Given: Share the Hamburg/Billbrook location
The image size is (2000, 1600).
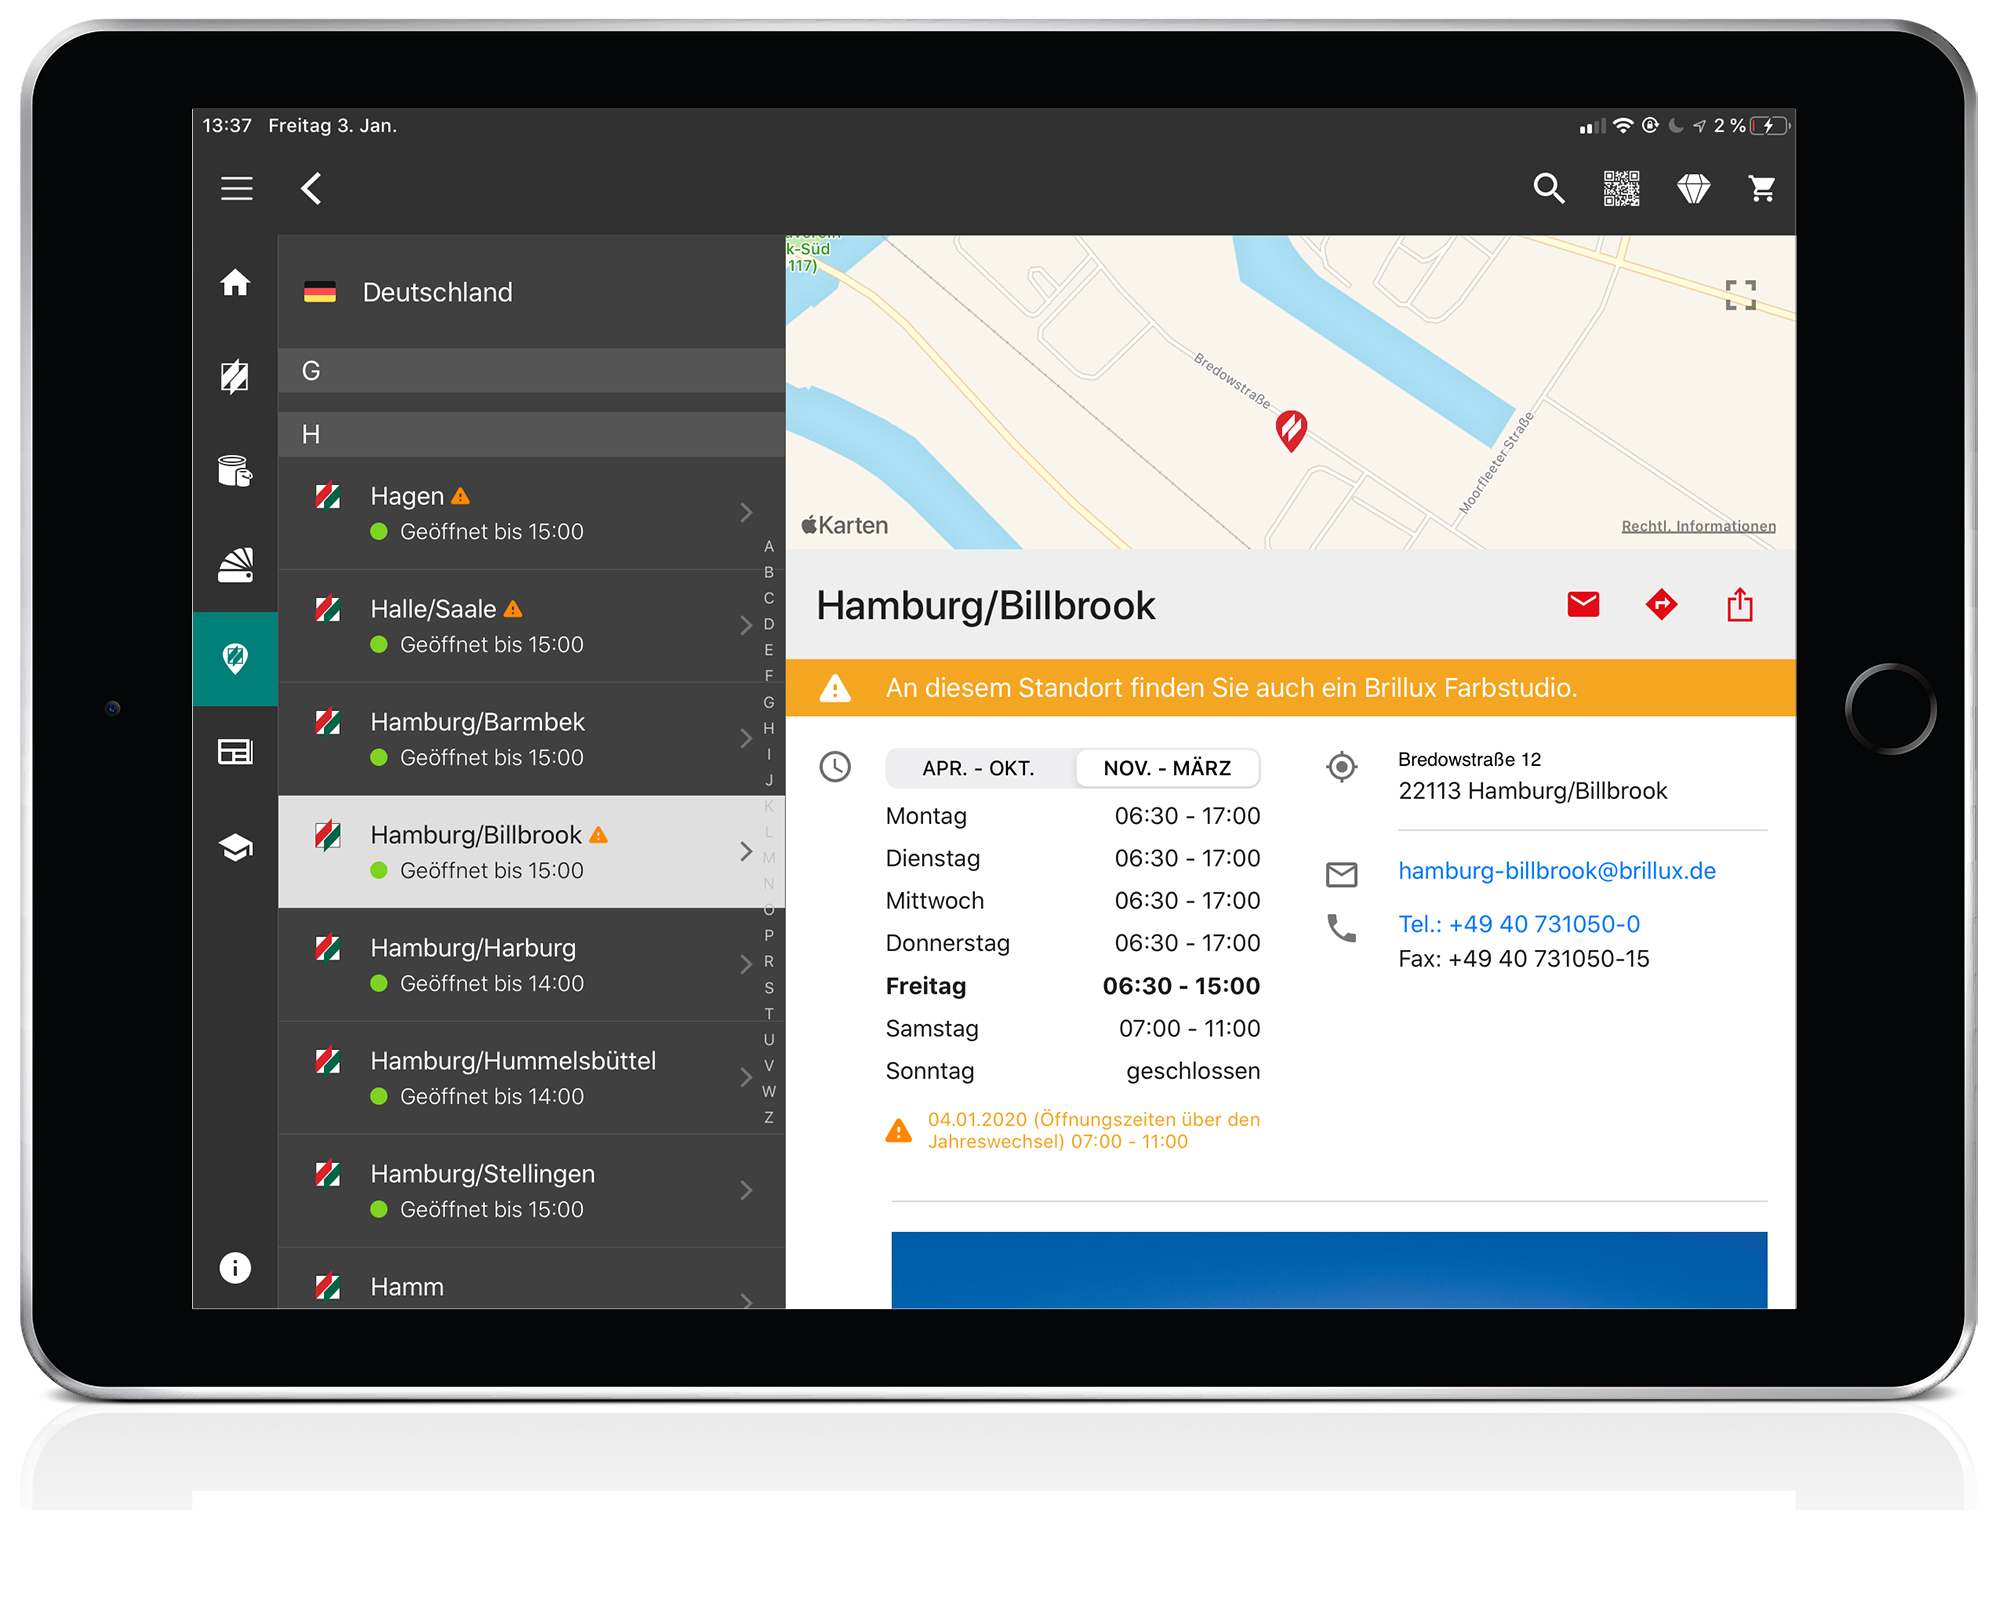Looking at the screenshot, I should [1740, 604].
